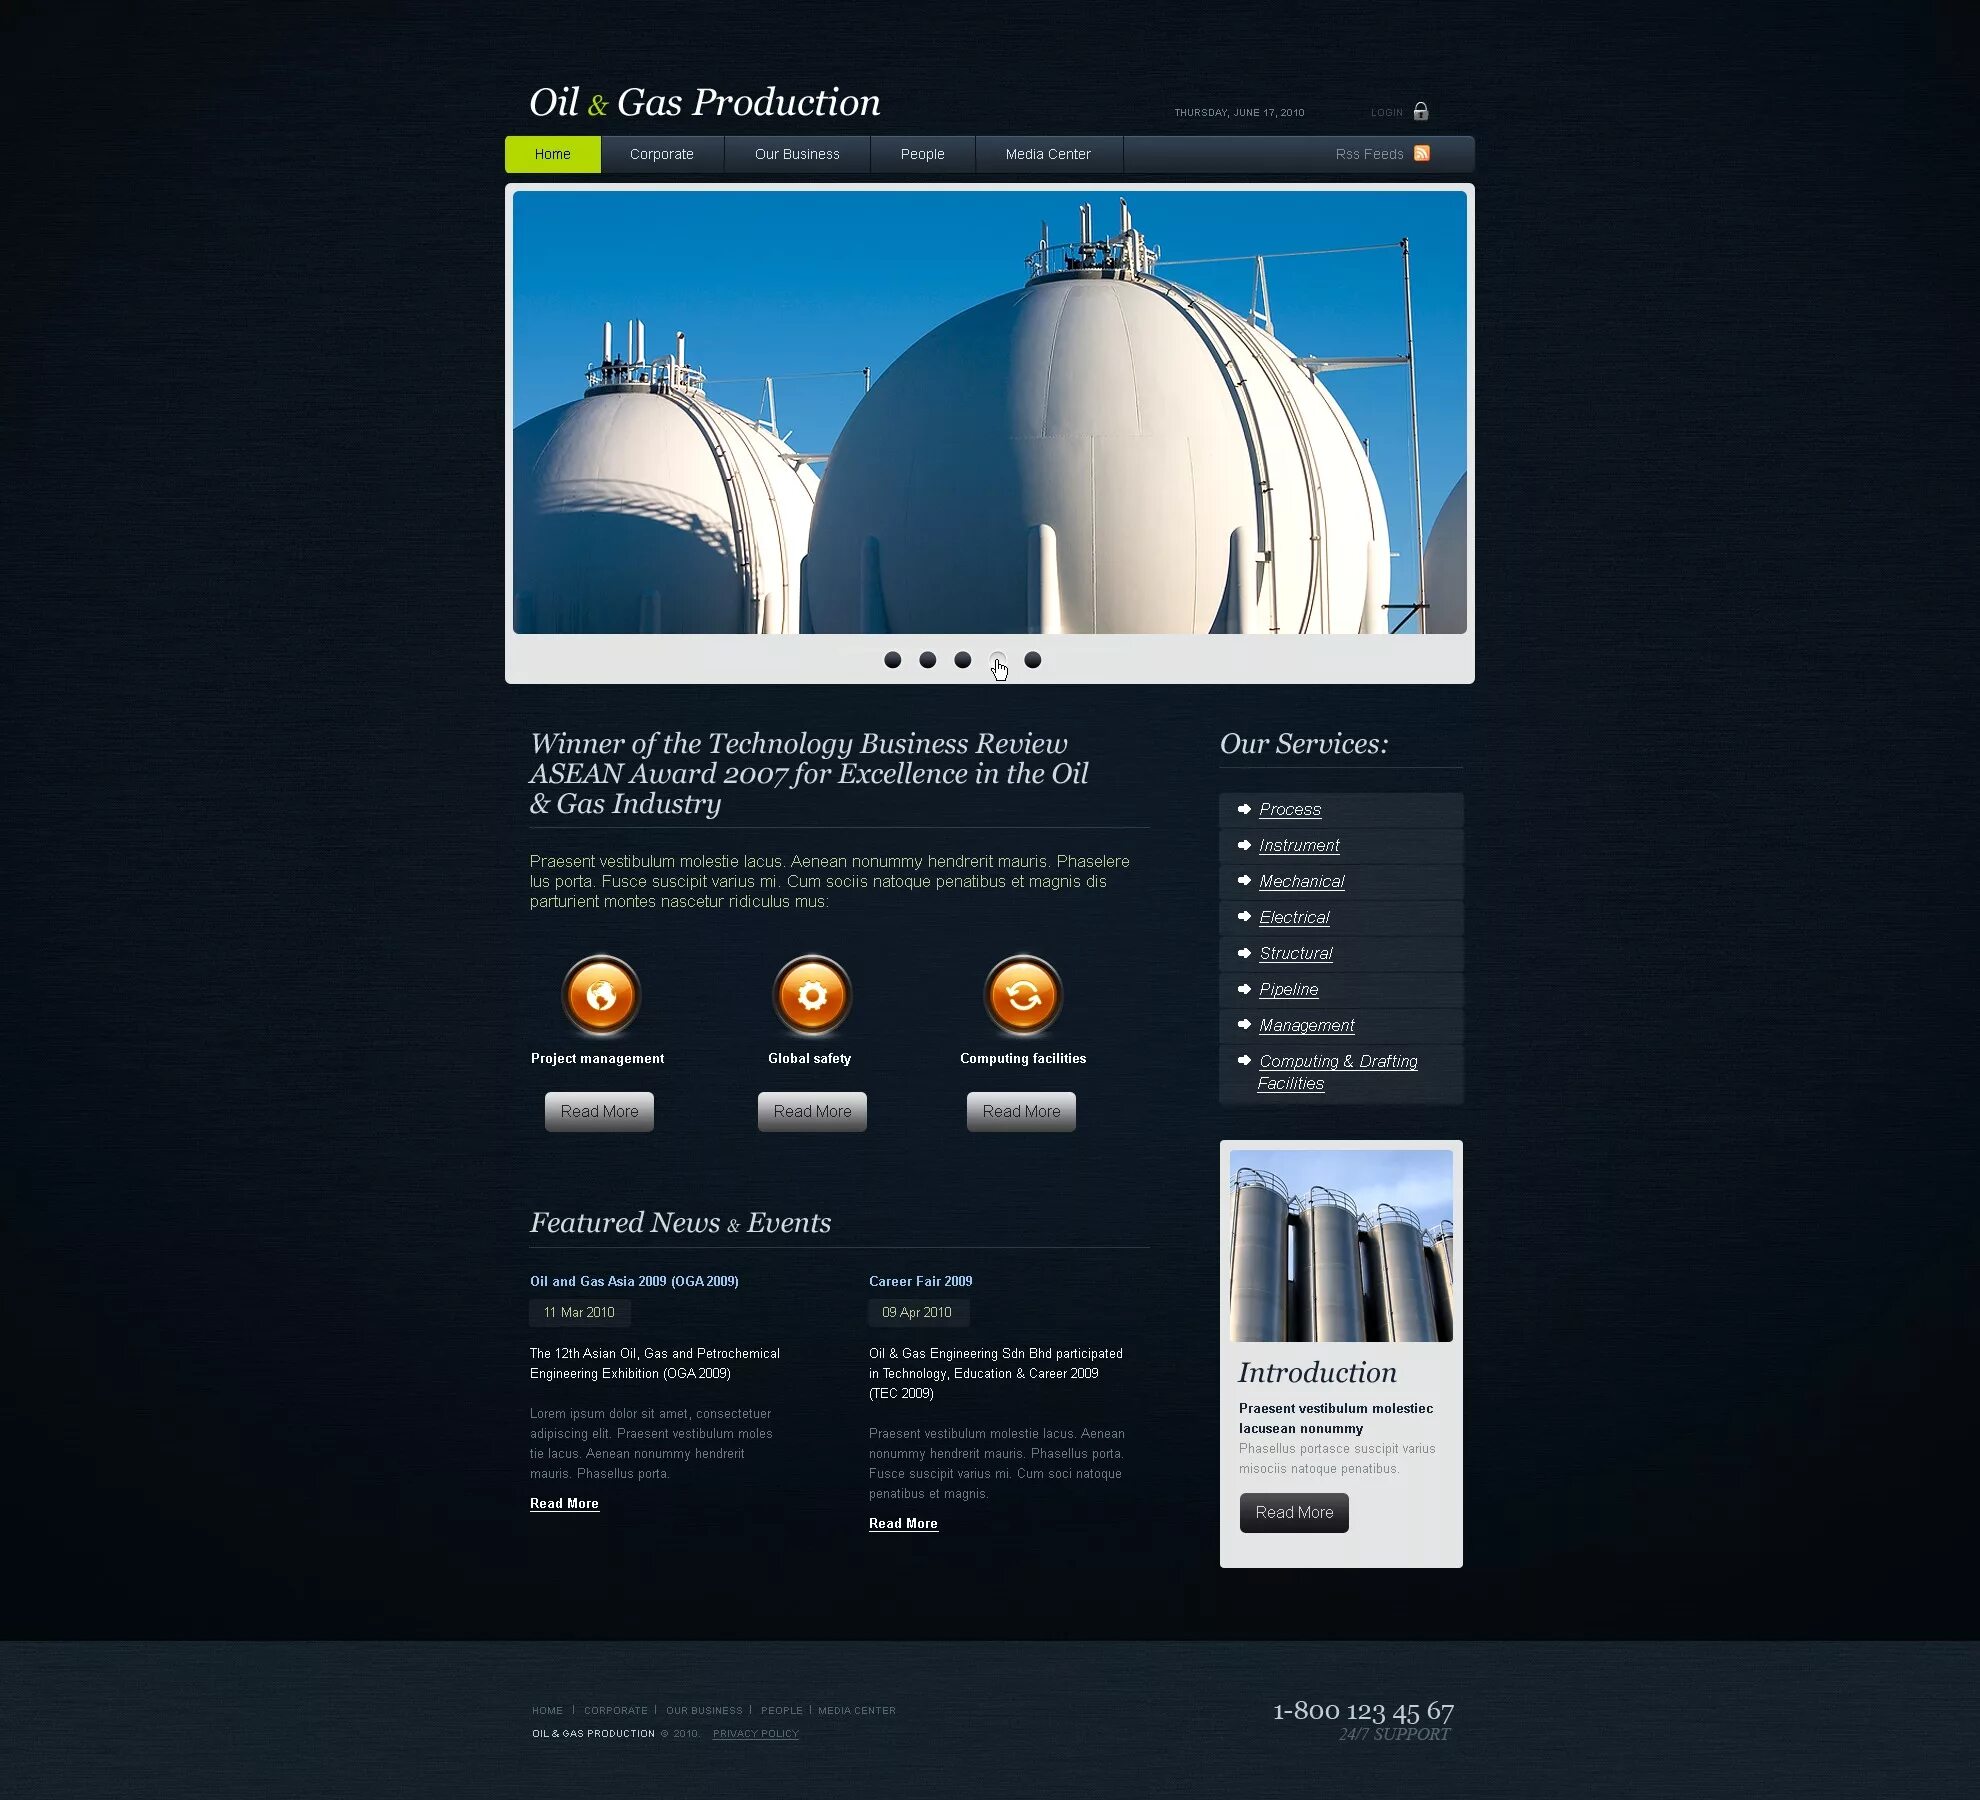Click the PEOPLE footer link
This screenshot has width=1980, height=1800.
(x=782, y=1711)
